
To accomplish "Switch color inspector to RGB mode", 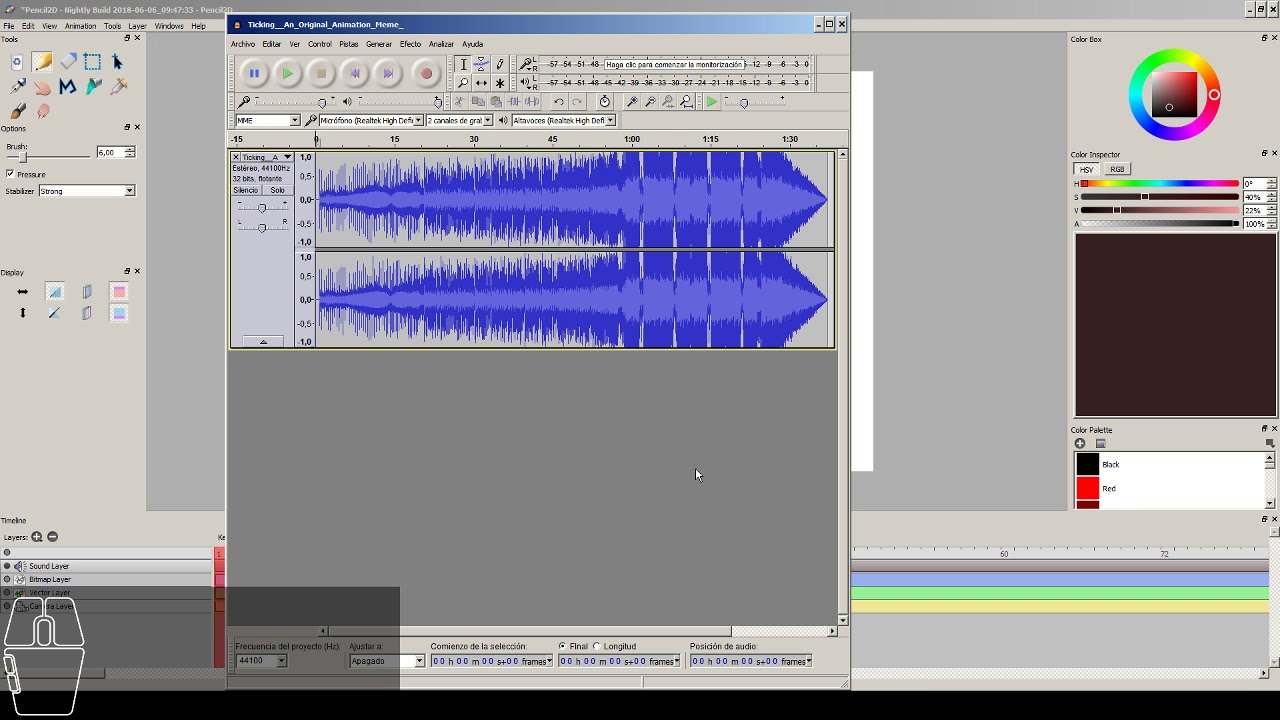I will pyautogui.click(x=1117, y=169).
